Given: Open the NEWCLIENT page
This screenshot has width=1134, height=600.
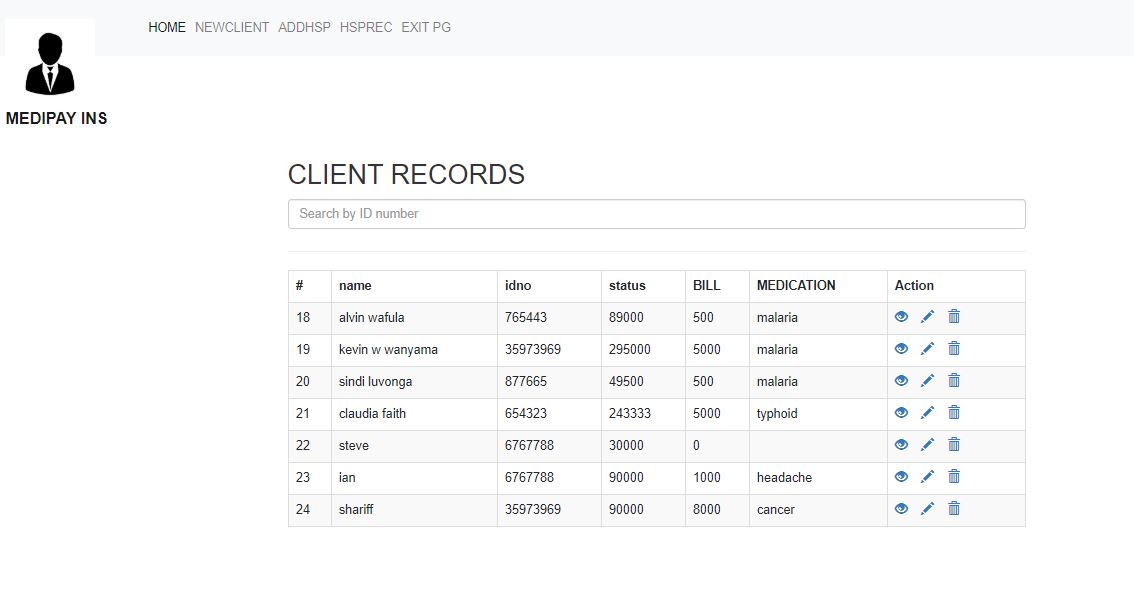Looking at the screenshot, I should point(232,27).
